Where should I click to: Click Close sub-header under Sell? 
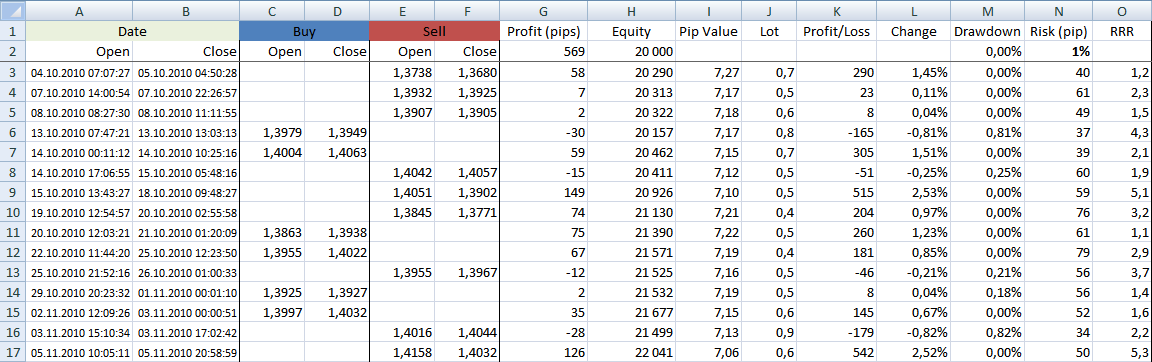467,52
